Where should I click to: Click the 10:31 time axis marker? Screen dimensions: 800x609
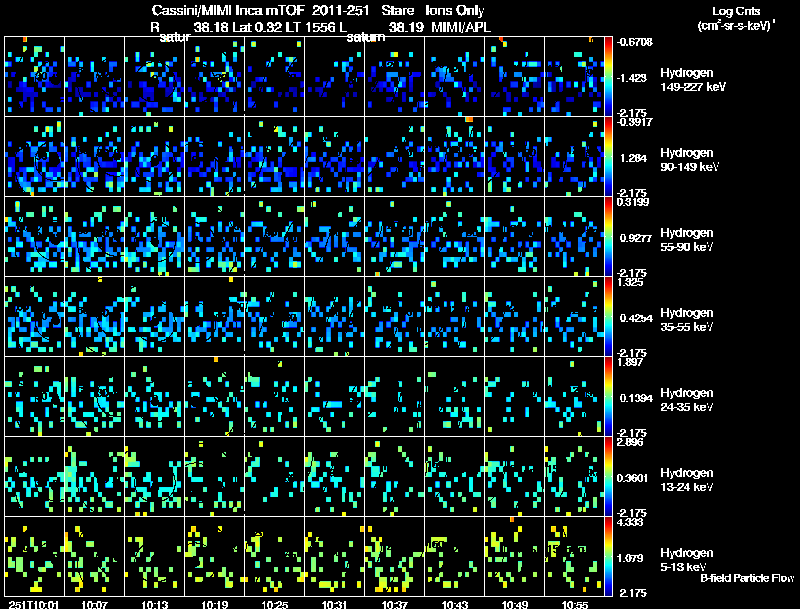click(x=335, y=604)
